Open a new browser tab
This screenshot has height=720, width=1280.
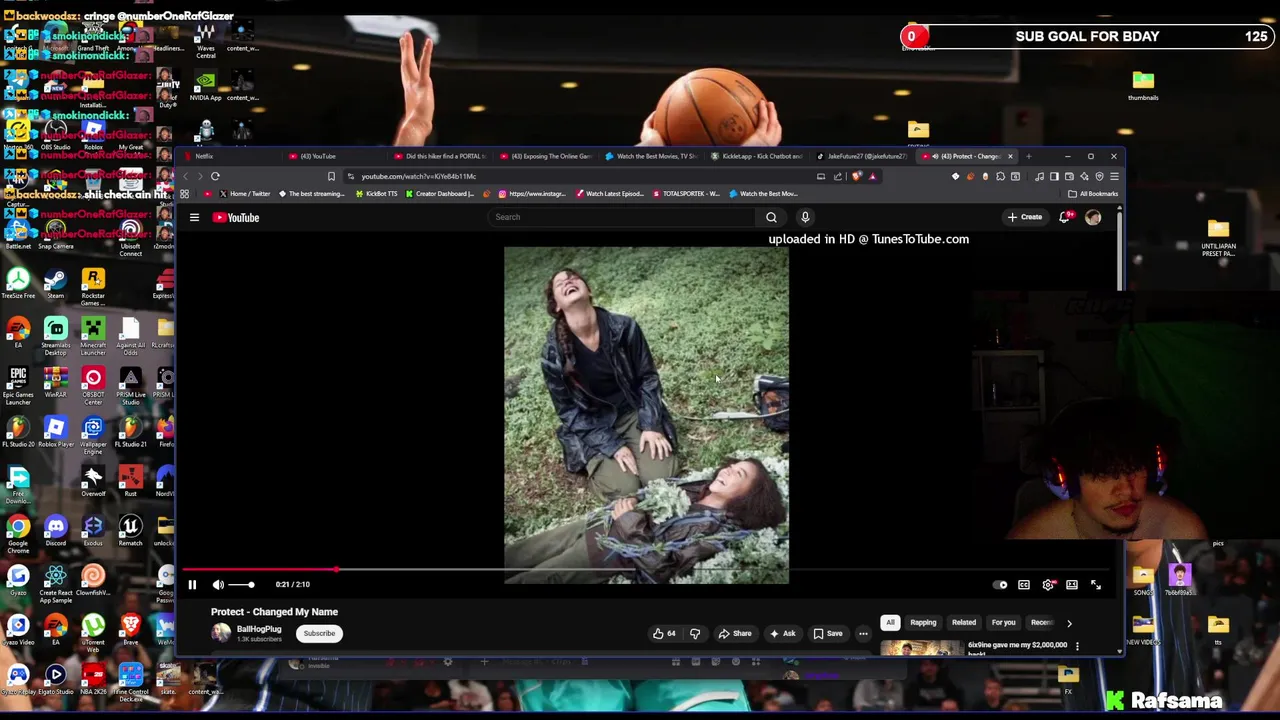coord(1028,156)
